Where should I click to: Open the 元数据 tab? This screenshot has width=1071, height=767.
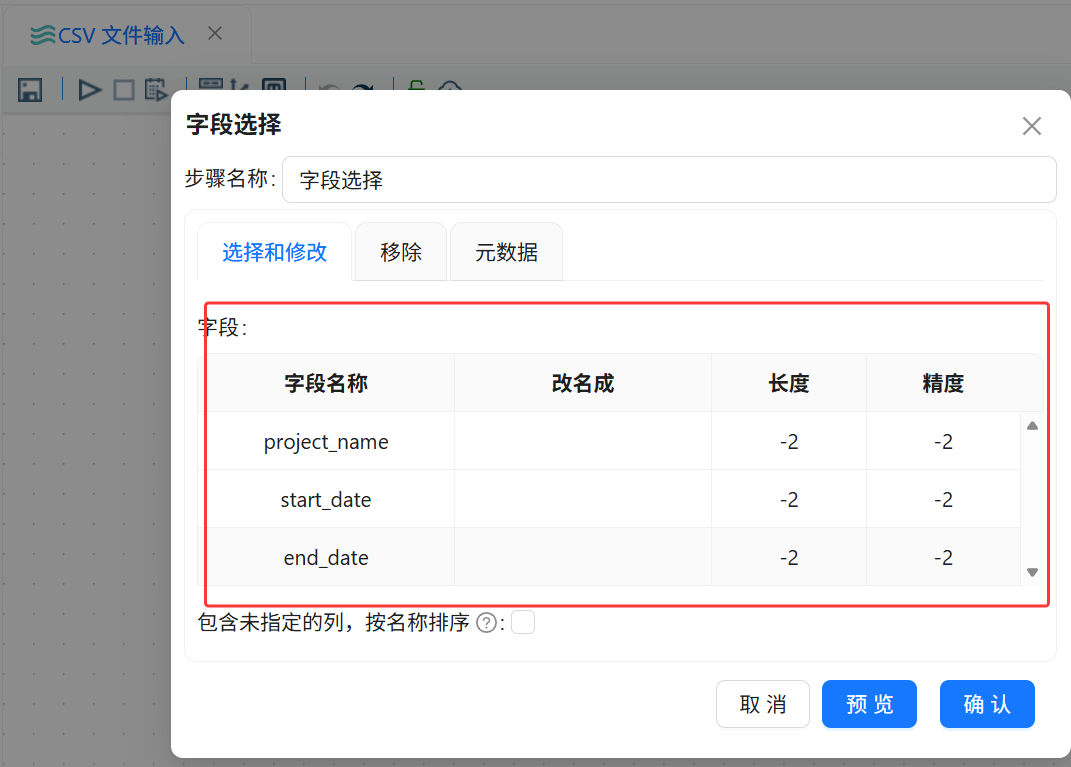click(x=506, y=252)
